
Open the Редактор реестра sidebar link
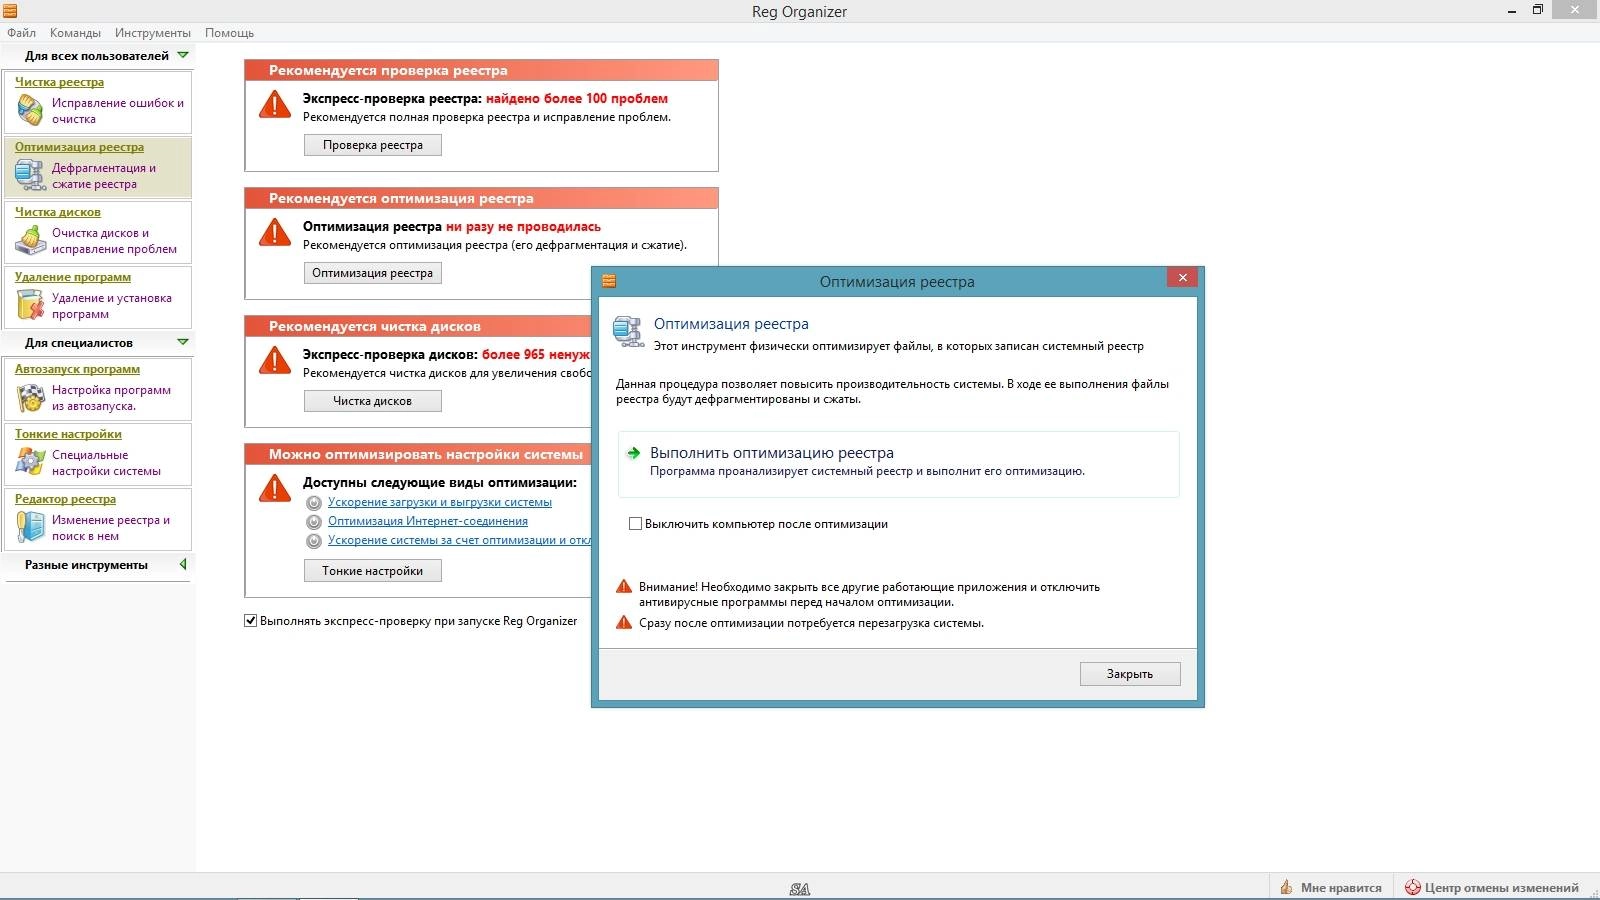tap(65, 499)
